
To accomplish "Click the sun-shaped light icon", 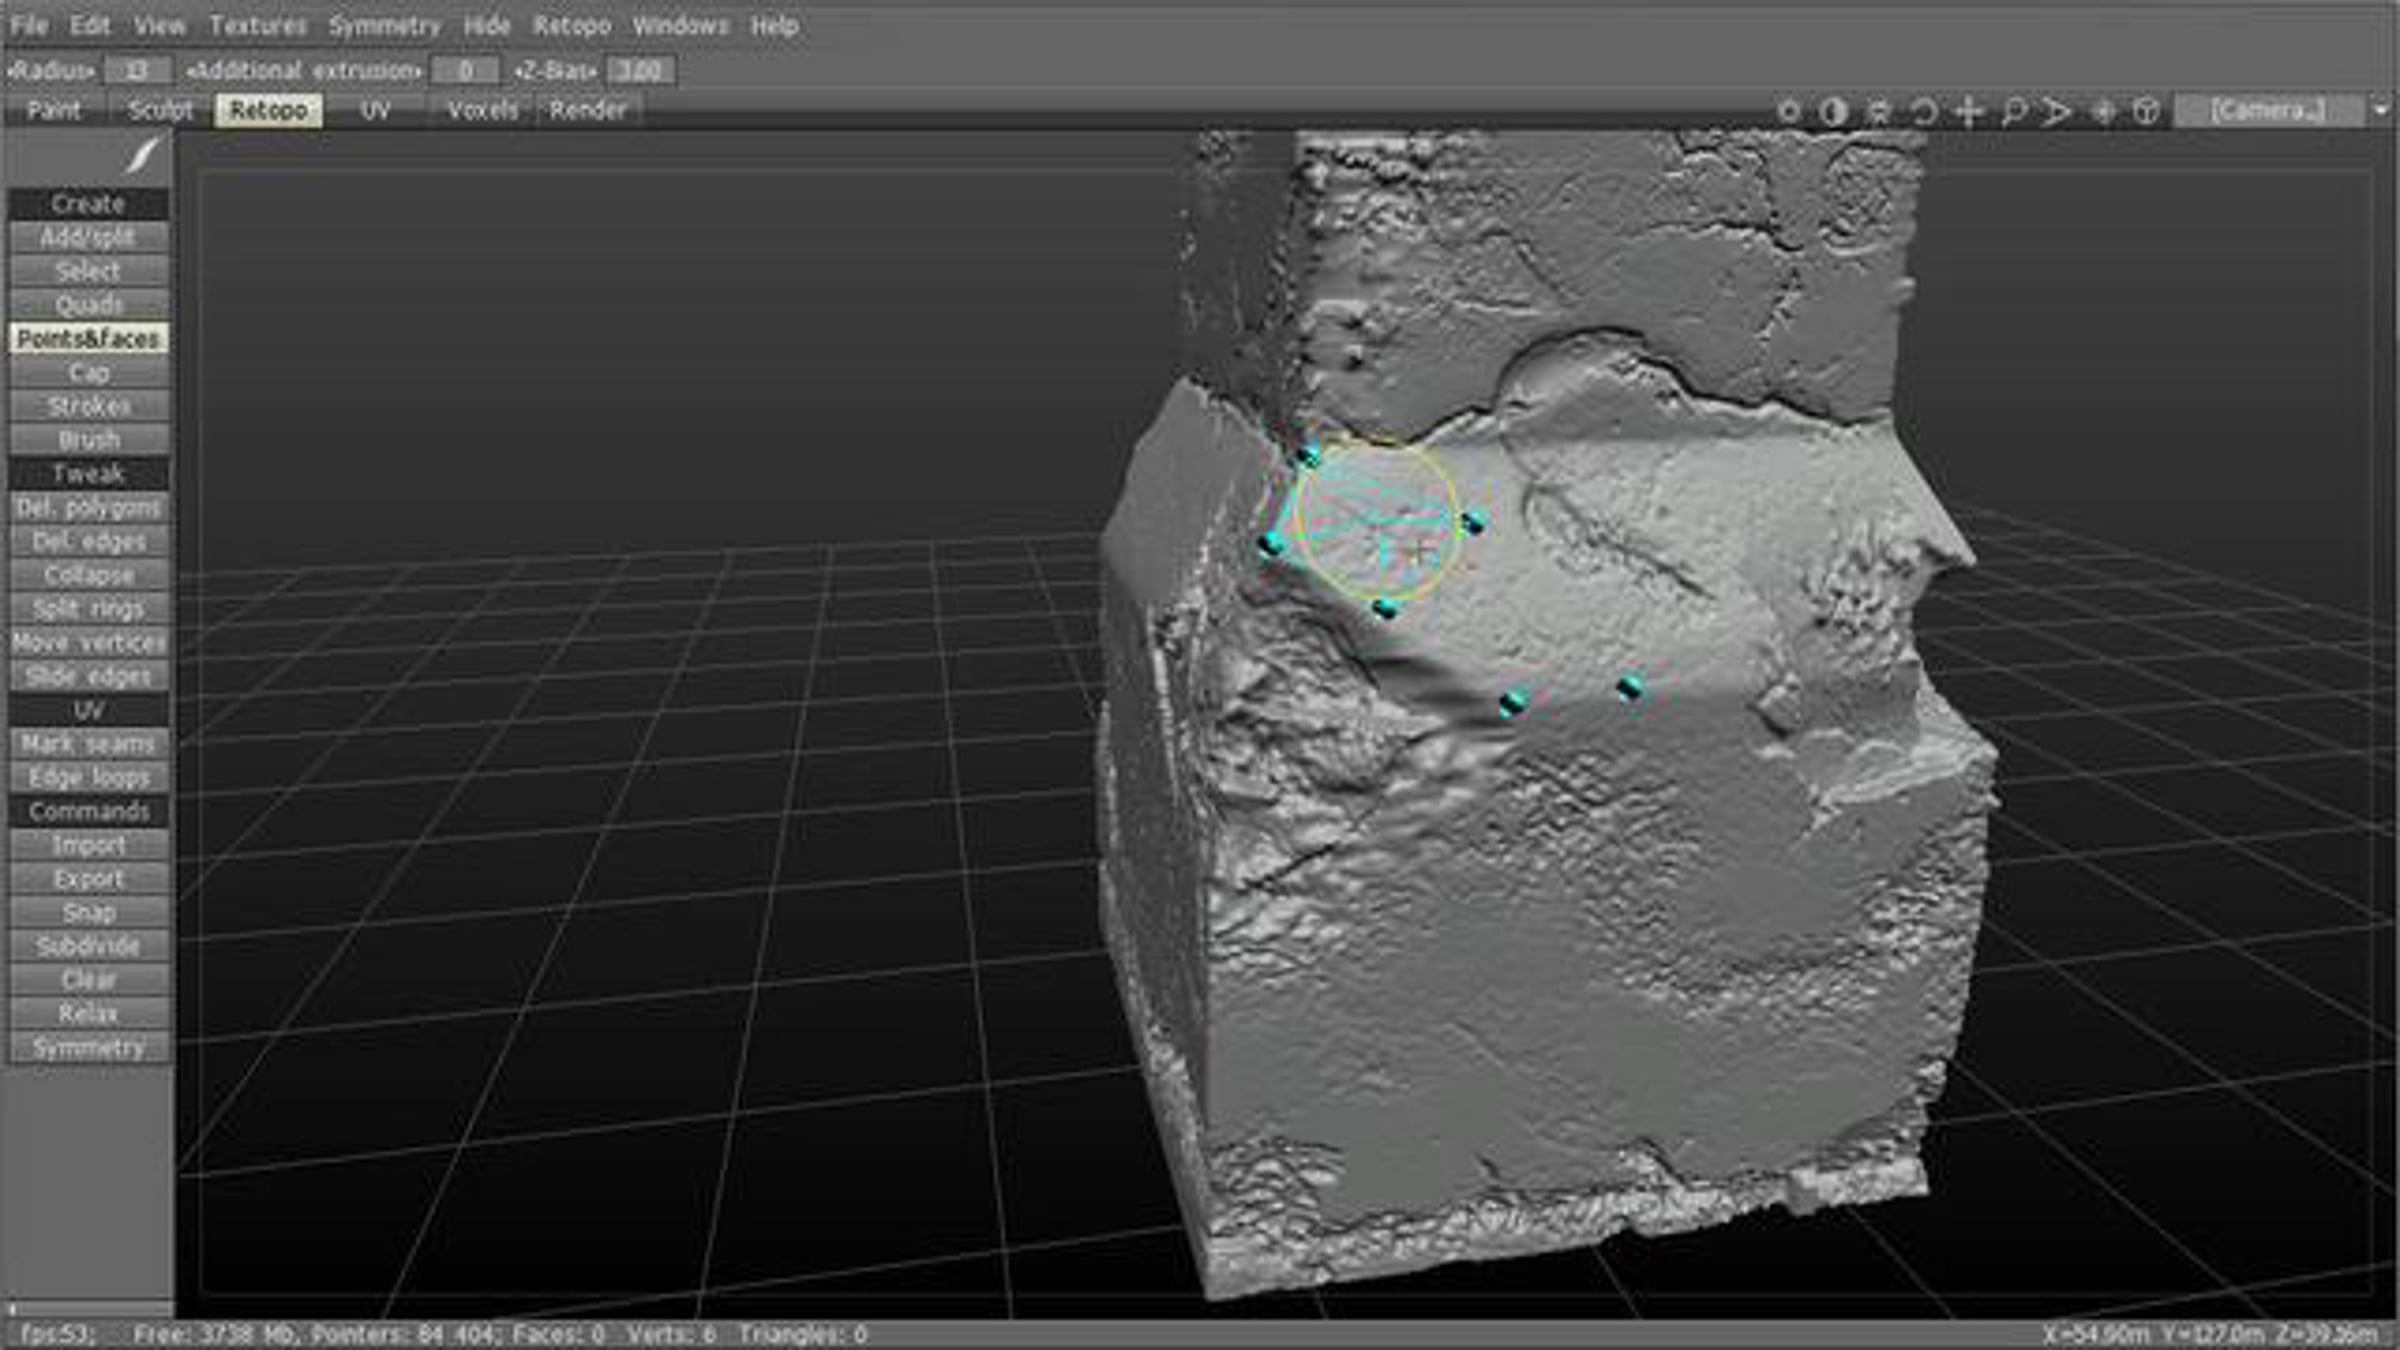I will pos(1789,111).
